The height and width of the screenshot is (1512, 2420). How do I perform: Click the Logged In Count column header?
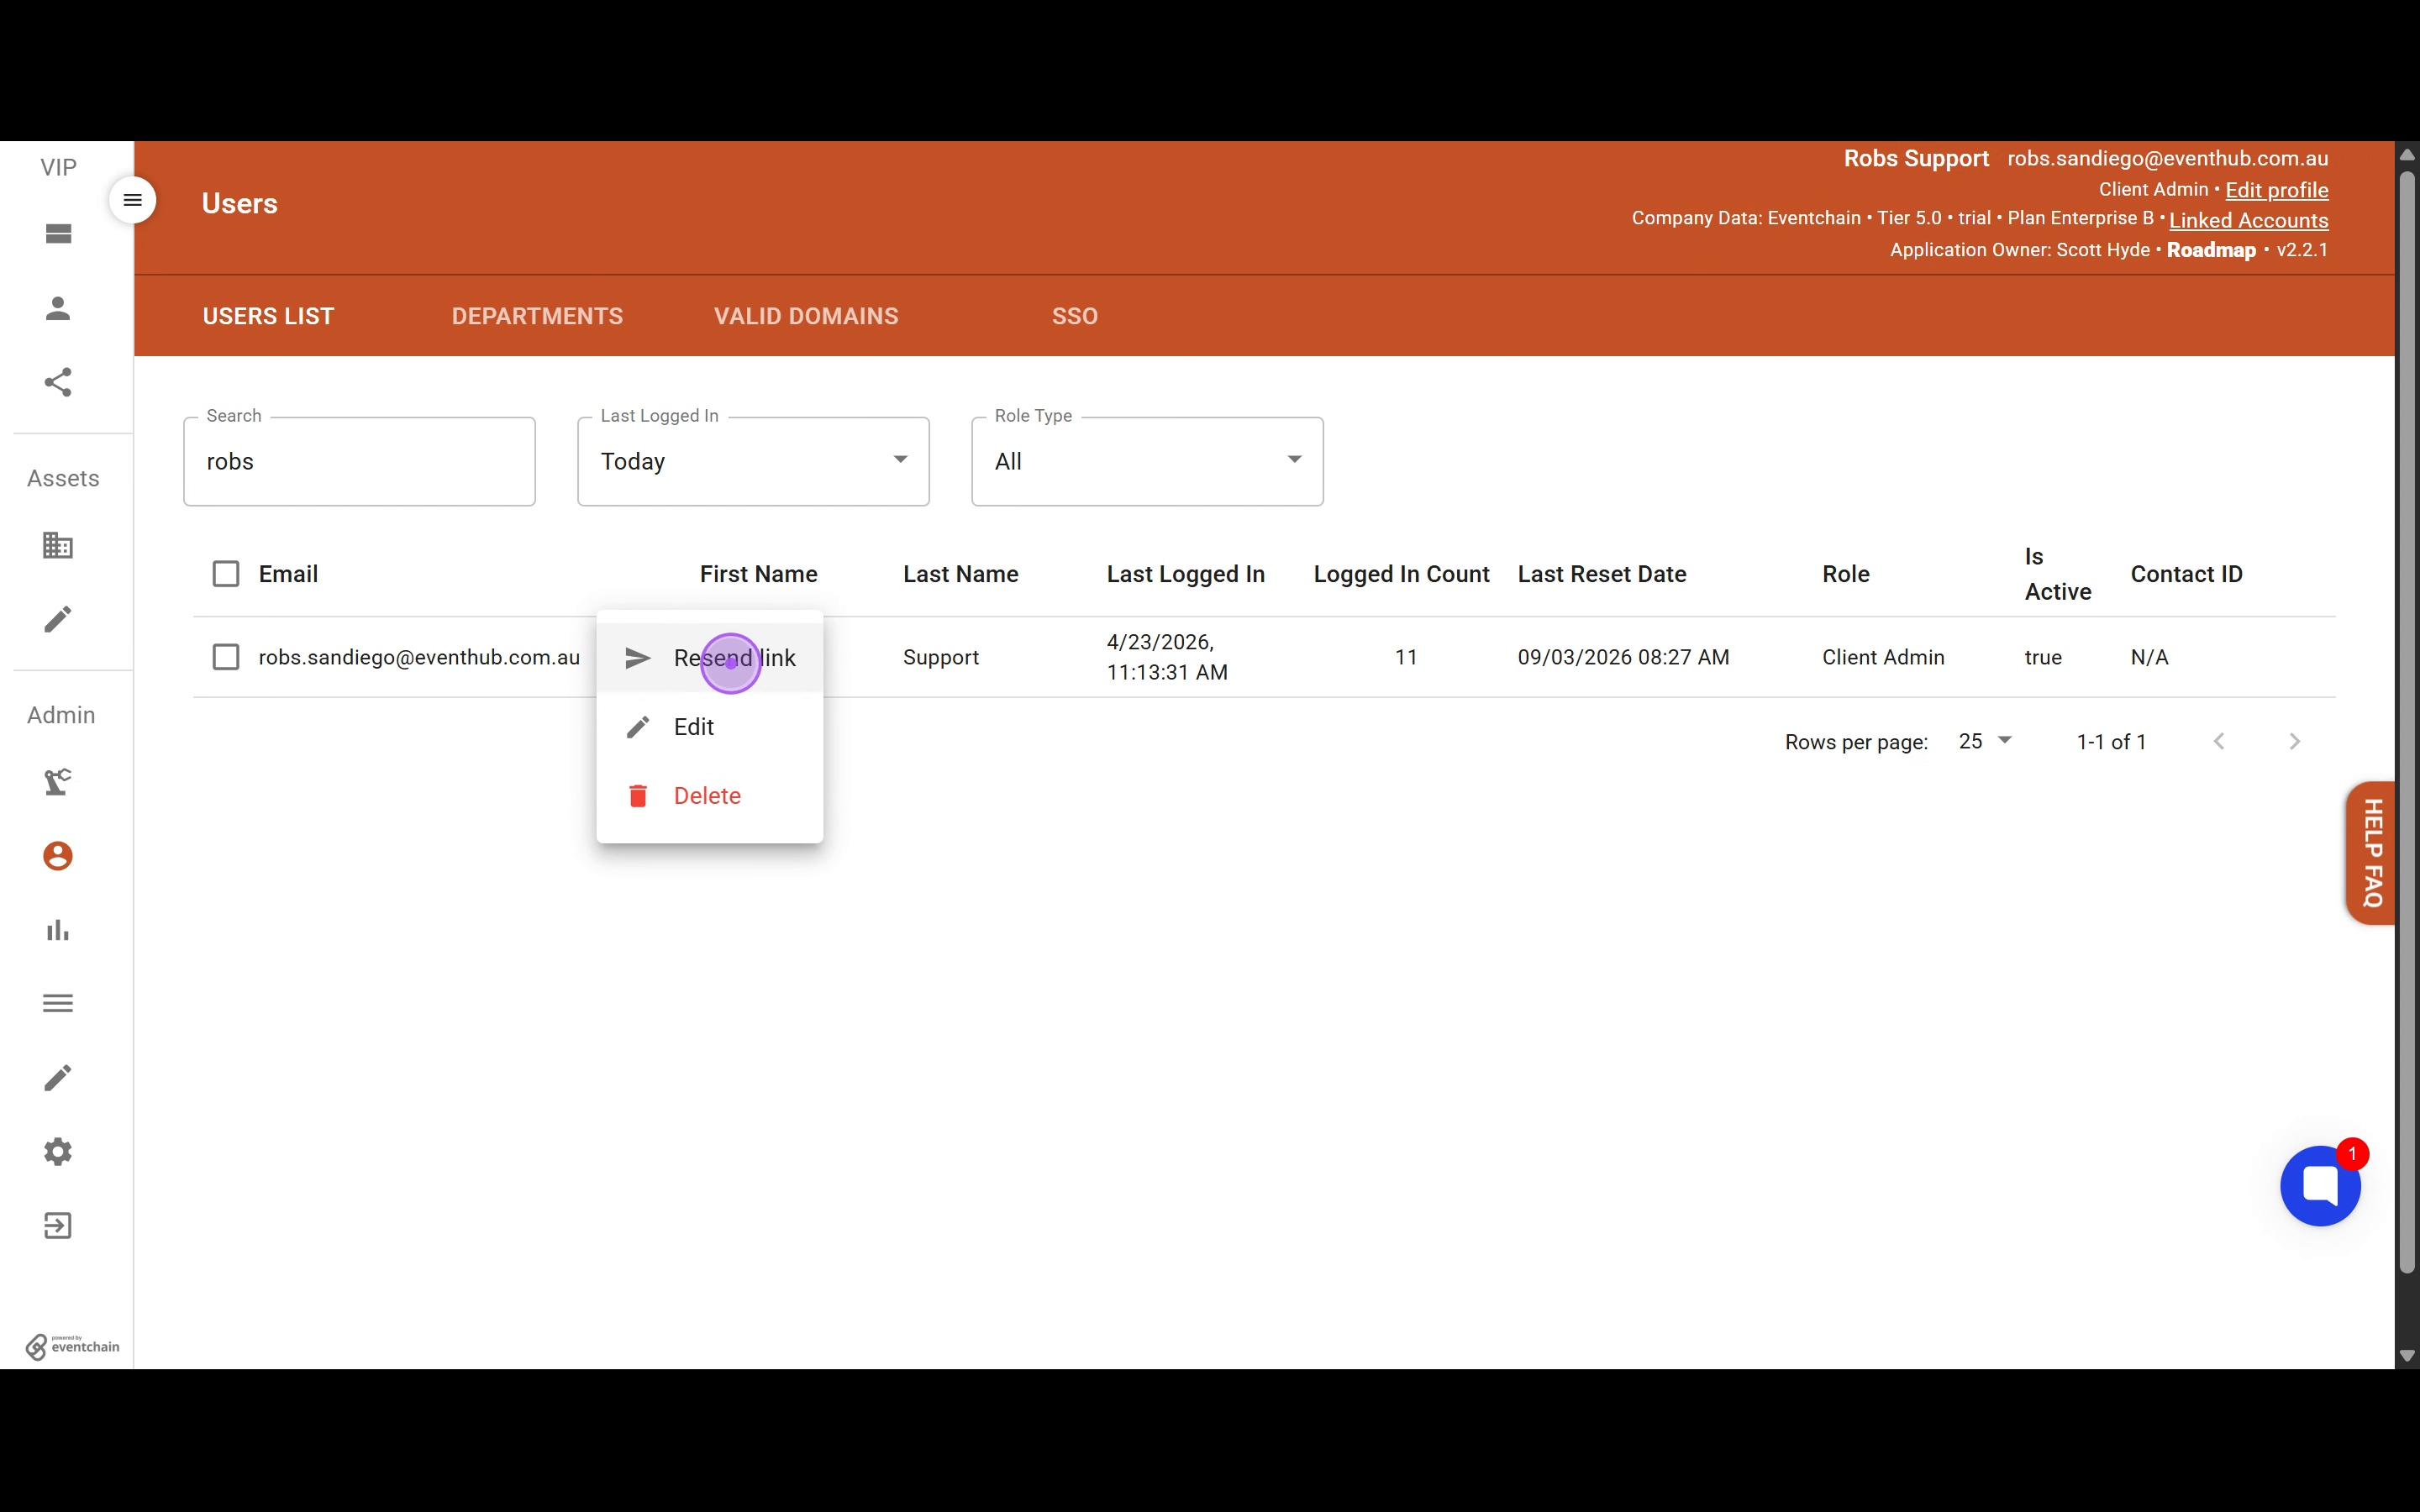pos(1401,574)
